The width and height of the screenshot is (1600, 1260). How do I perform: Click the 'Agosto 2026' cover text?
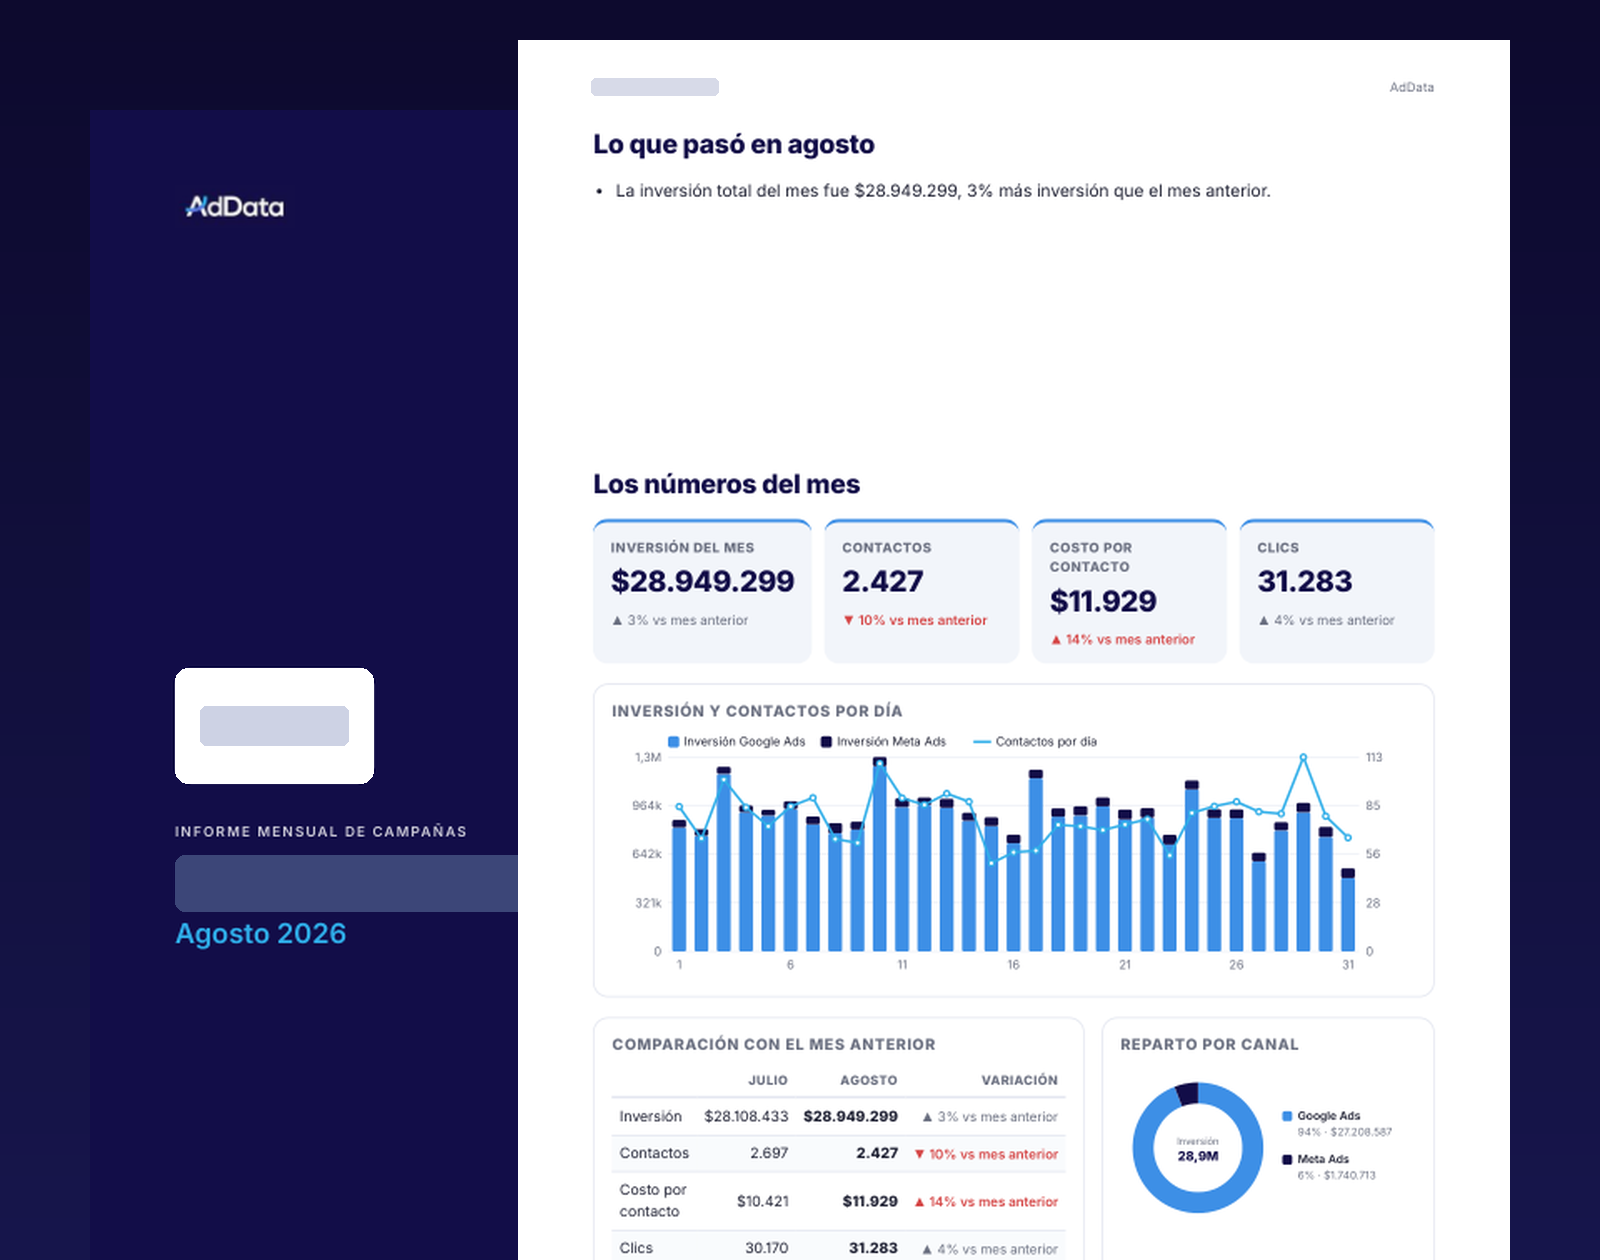(261, 933)
